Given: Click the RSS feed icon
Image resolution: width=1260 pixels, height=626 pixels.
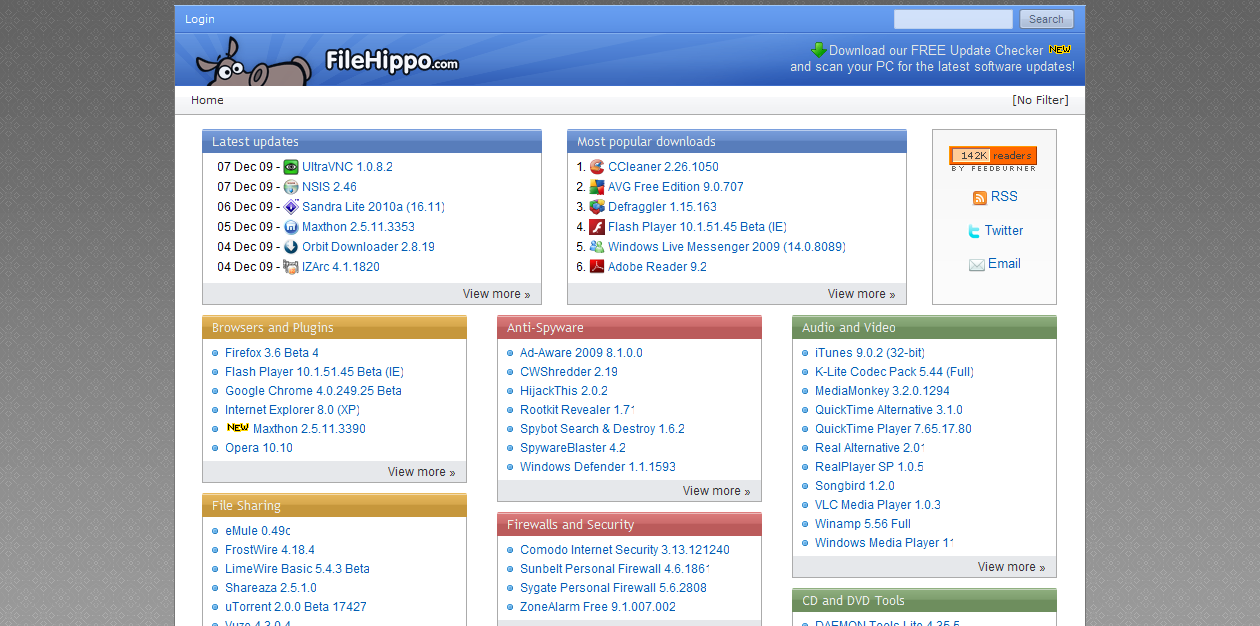Looking at the screenshot, I should (x=980, y=198).
